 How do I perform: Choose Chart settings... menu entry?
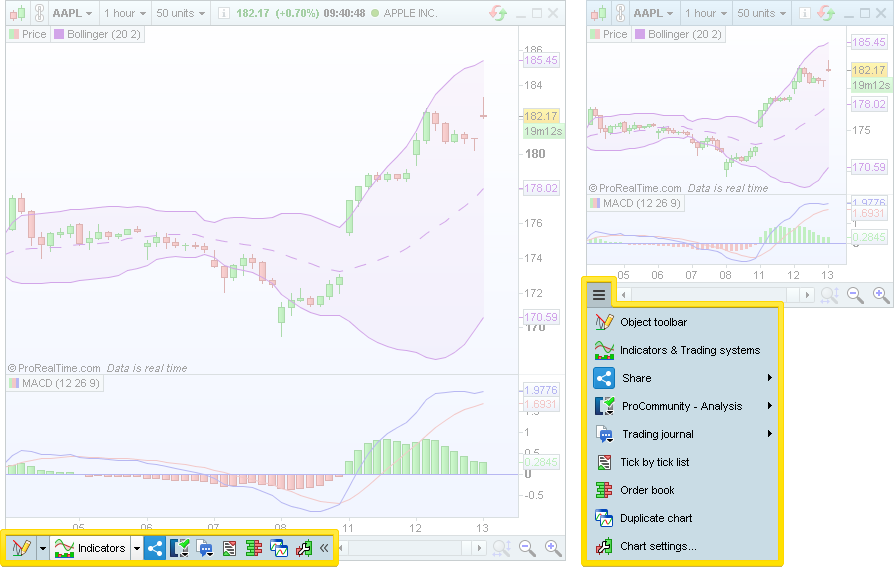tap(657, 546)
